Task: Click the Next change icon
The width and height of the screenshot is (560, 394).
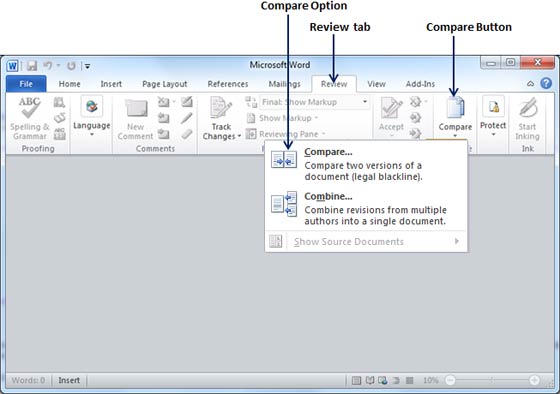Action: [x=415, y=133]
